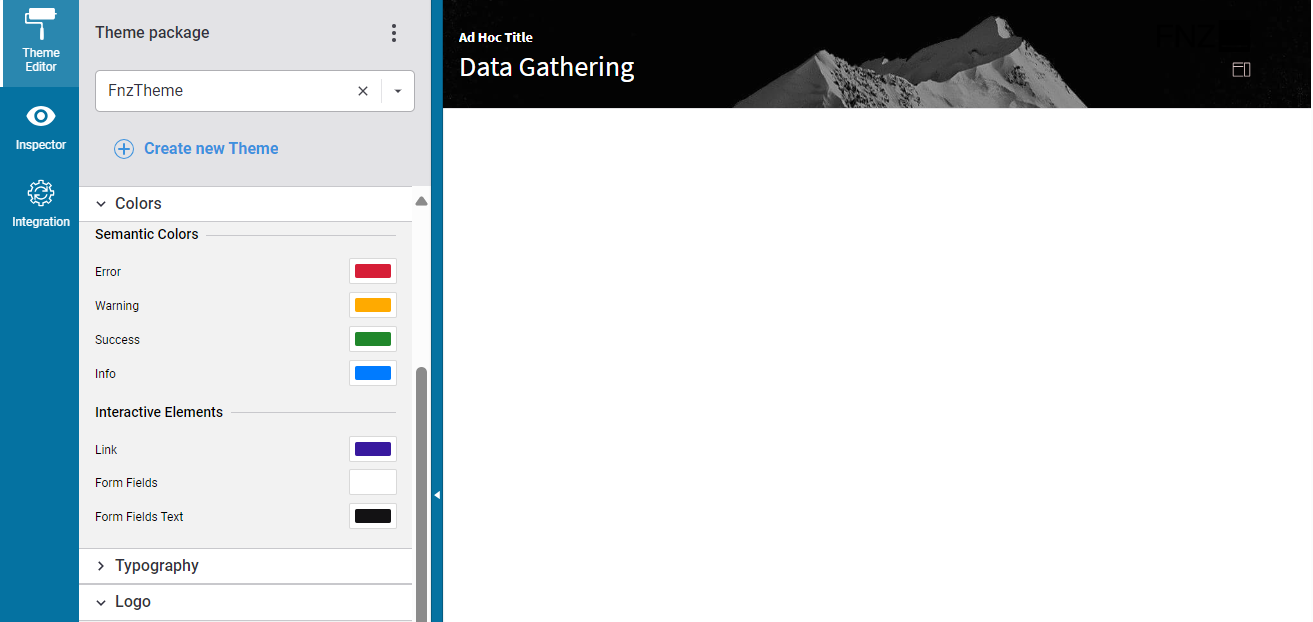Open the Warning color swatch
Screen dimensions: 1313x622
pos(373,305)
